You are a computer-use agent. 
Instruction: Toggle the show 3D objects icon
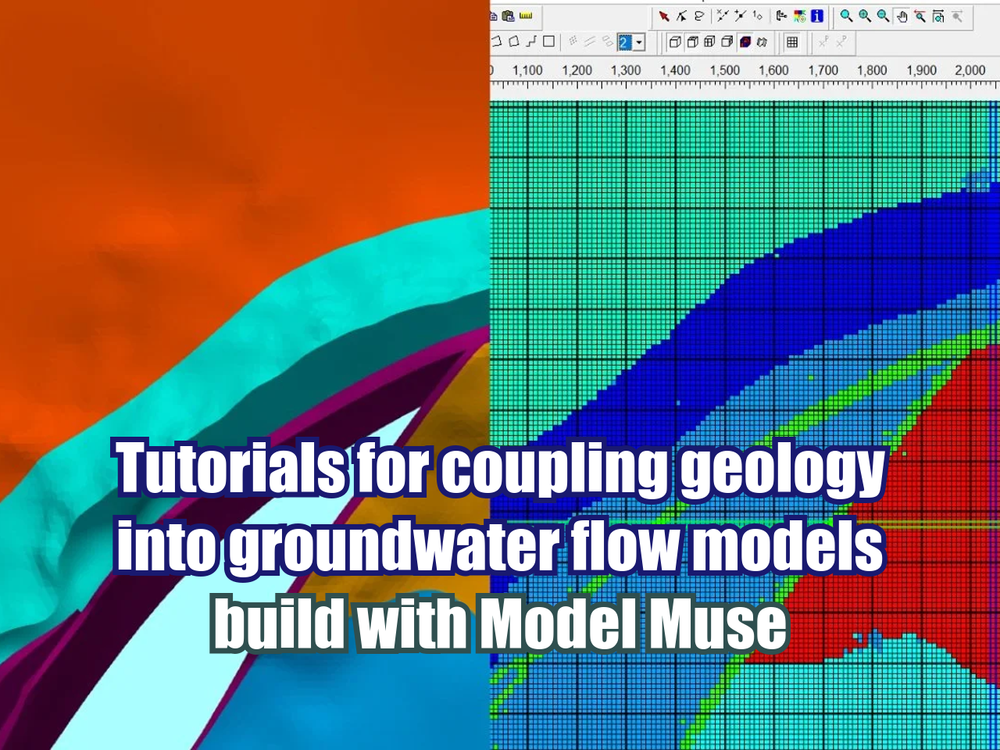pos(761,43)
